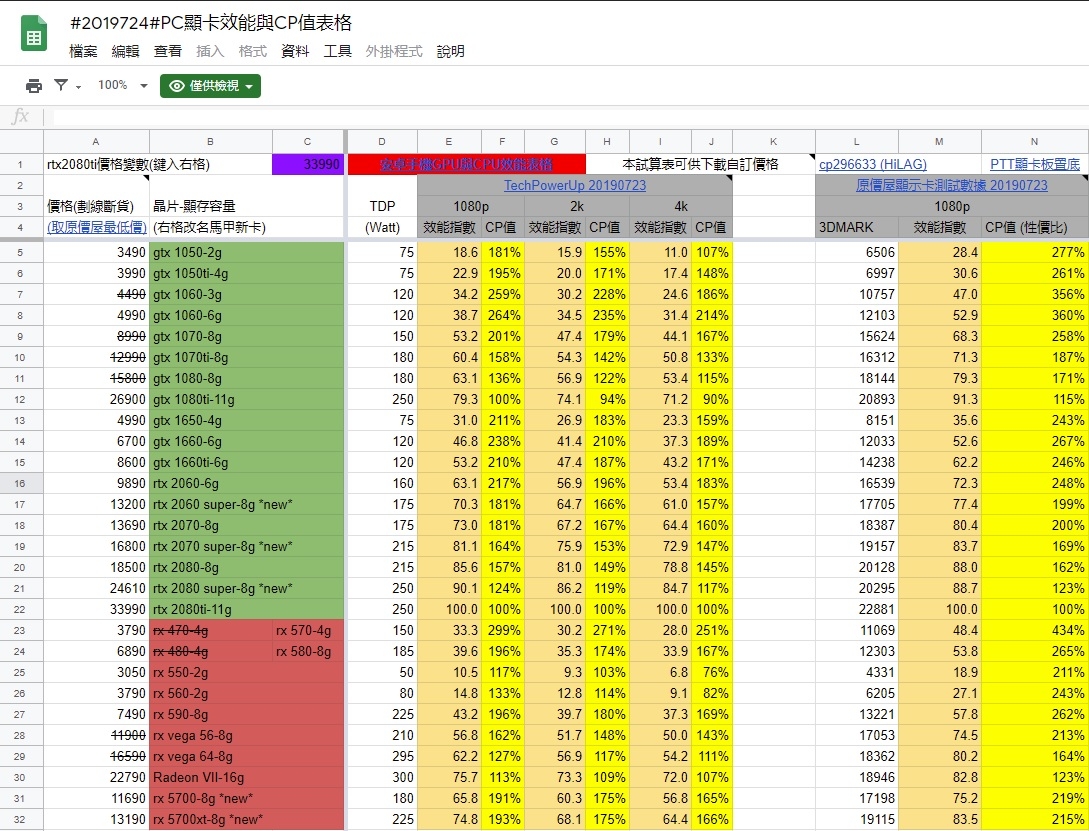Open the TechPowerUp 20190723 link
This screenshot has width=1089, height=831.
point(575,185)
